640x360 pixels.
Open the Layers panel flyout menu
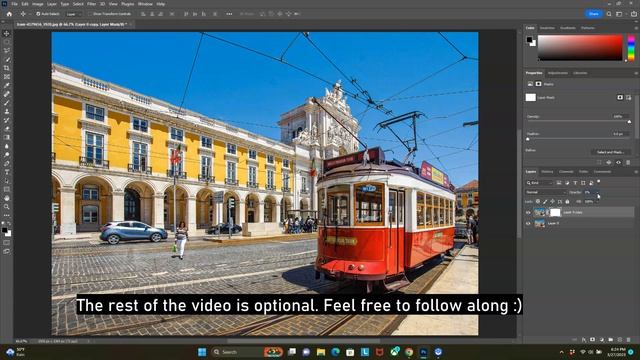(x=636, y=172)
